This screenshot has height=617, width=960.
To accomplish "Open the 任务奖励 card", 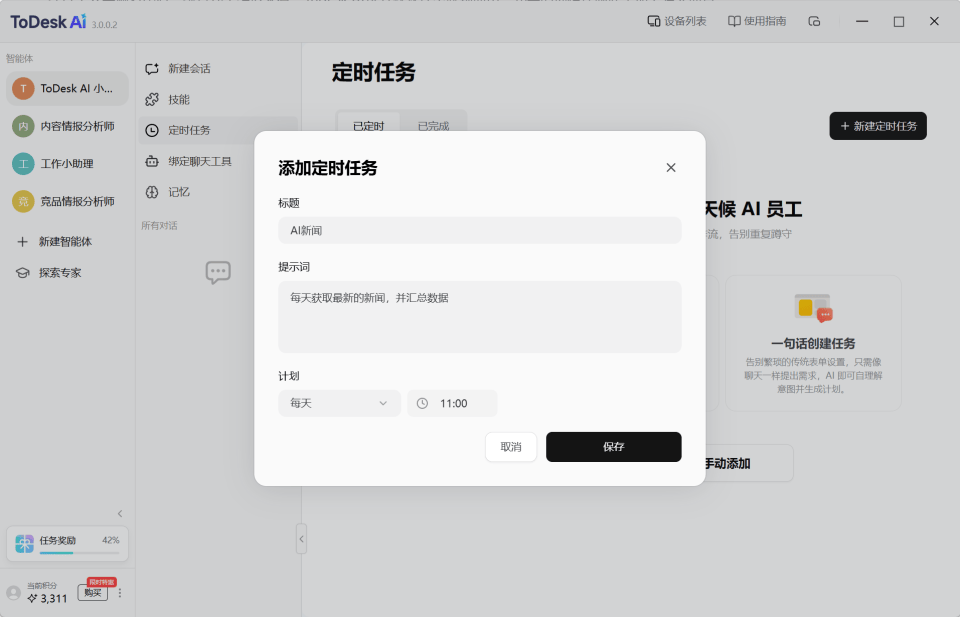I will point(67,544).
